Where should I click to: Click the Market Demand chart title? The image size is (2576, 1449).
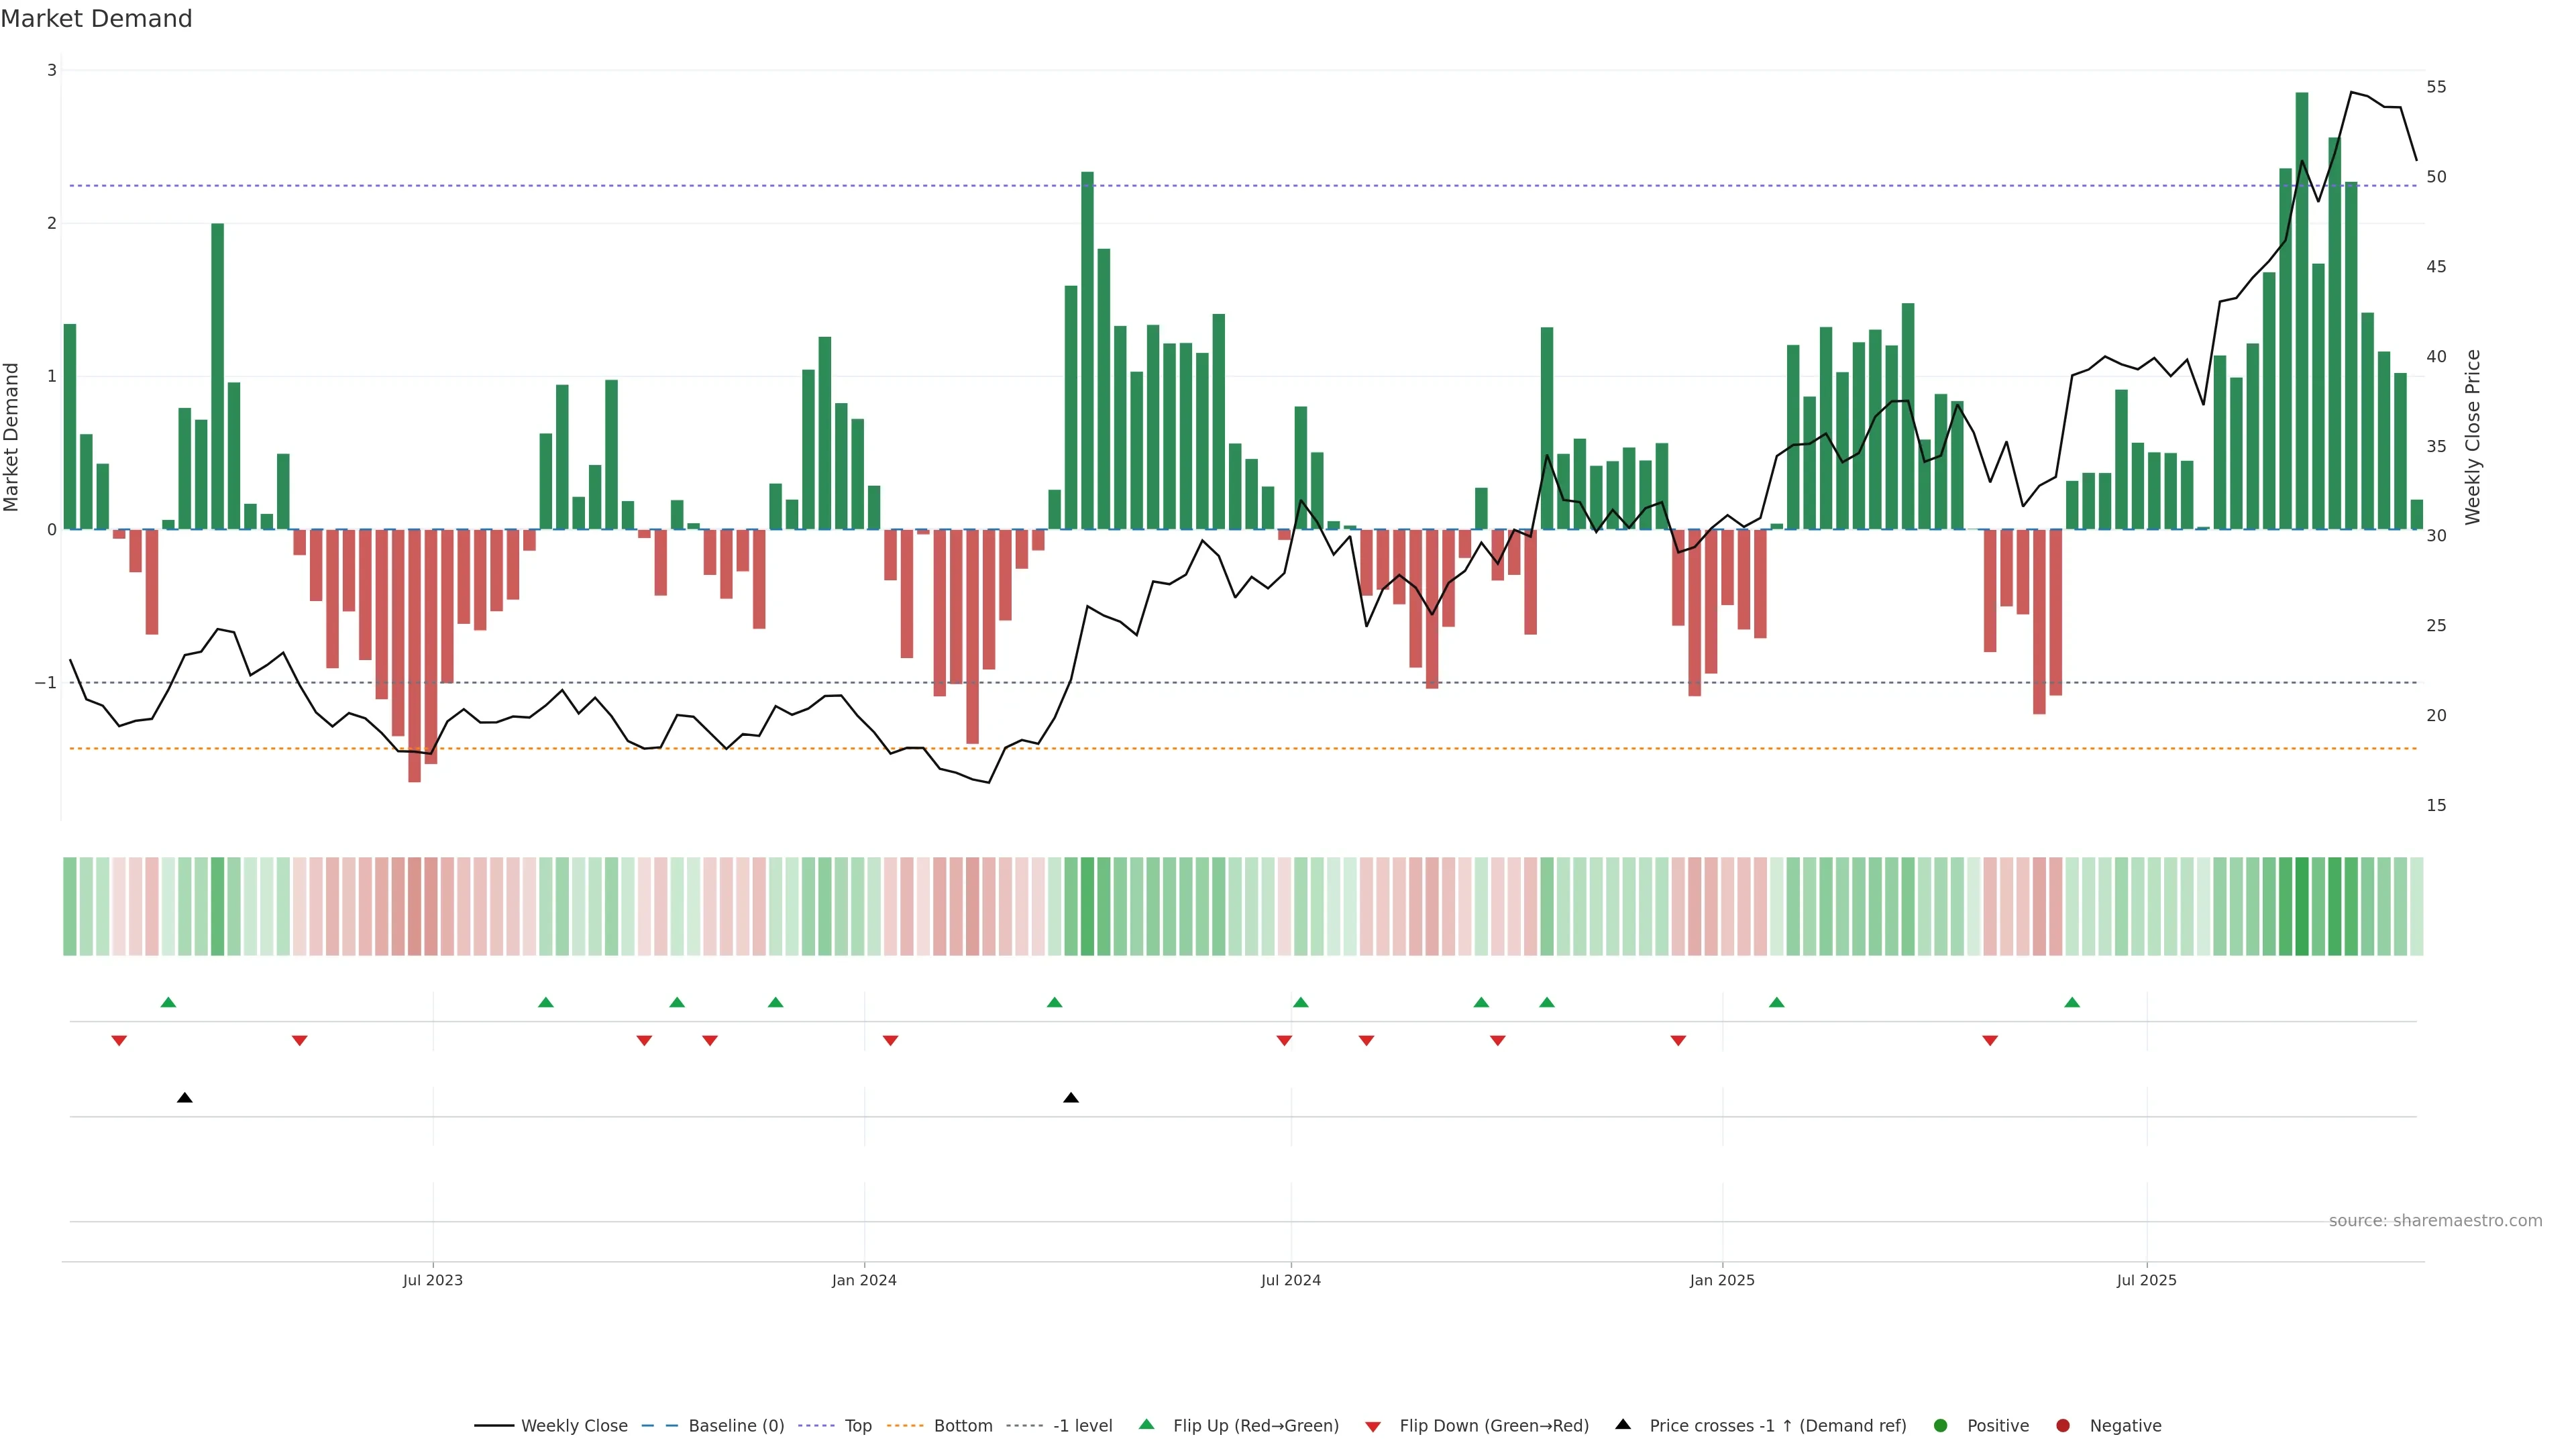click(96, 19)
